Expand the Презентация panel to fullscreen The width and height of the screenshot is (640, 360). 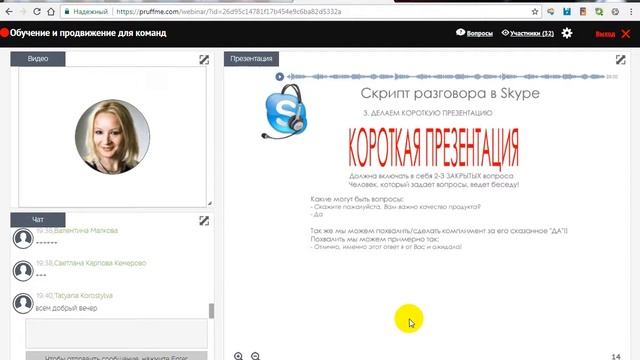tap(620, 60)
